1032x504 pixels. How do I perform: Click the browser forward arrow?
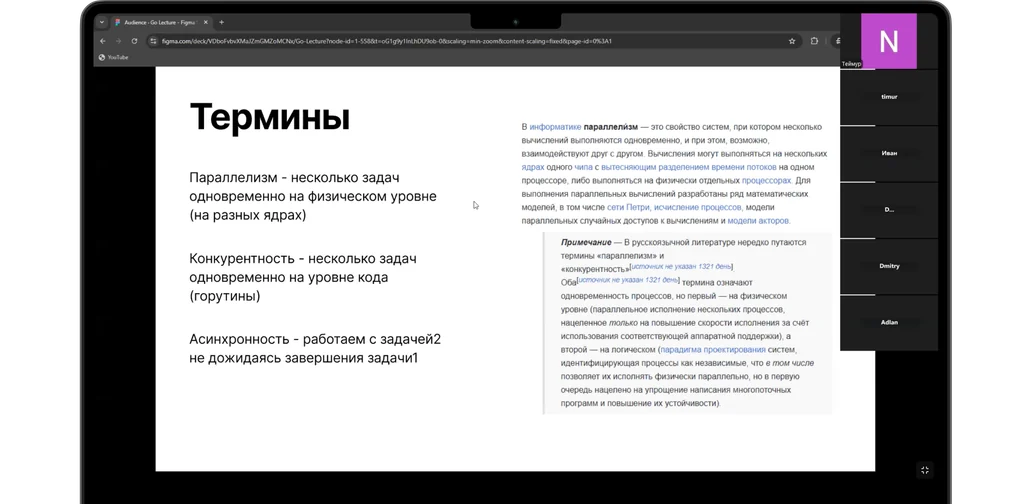(x=118, y=41)
